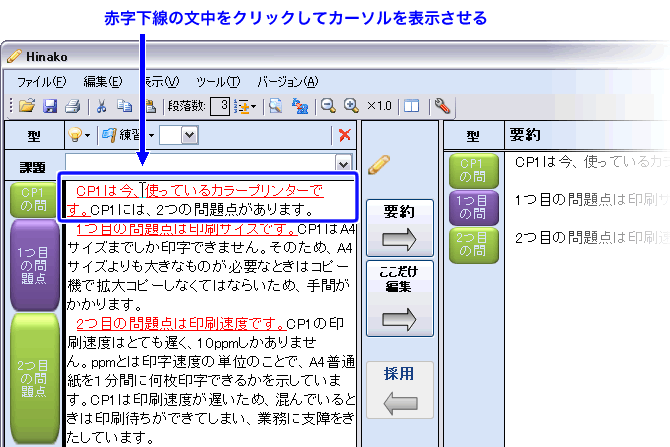Click red text 2つ目の問題点は印刷速度です。
The image size is (670, 447).
coord(181,323)
